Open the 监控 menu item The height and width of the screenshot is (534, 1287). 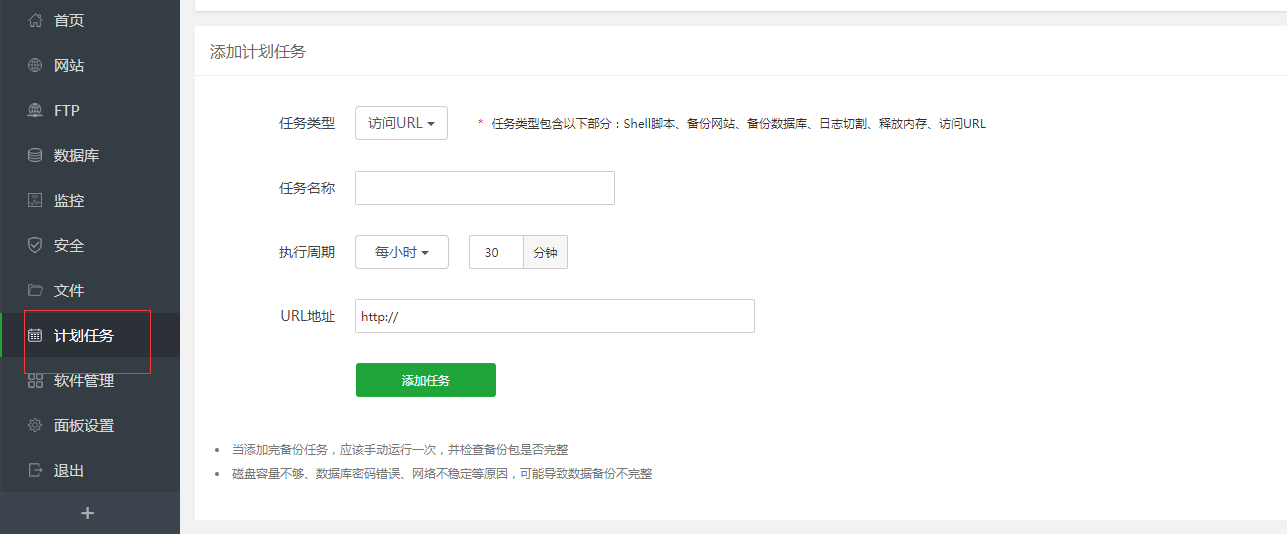[90, 200]
